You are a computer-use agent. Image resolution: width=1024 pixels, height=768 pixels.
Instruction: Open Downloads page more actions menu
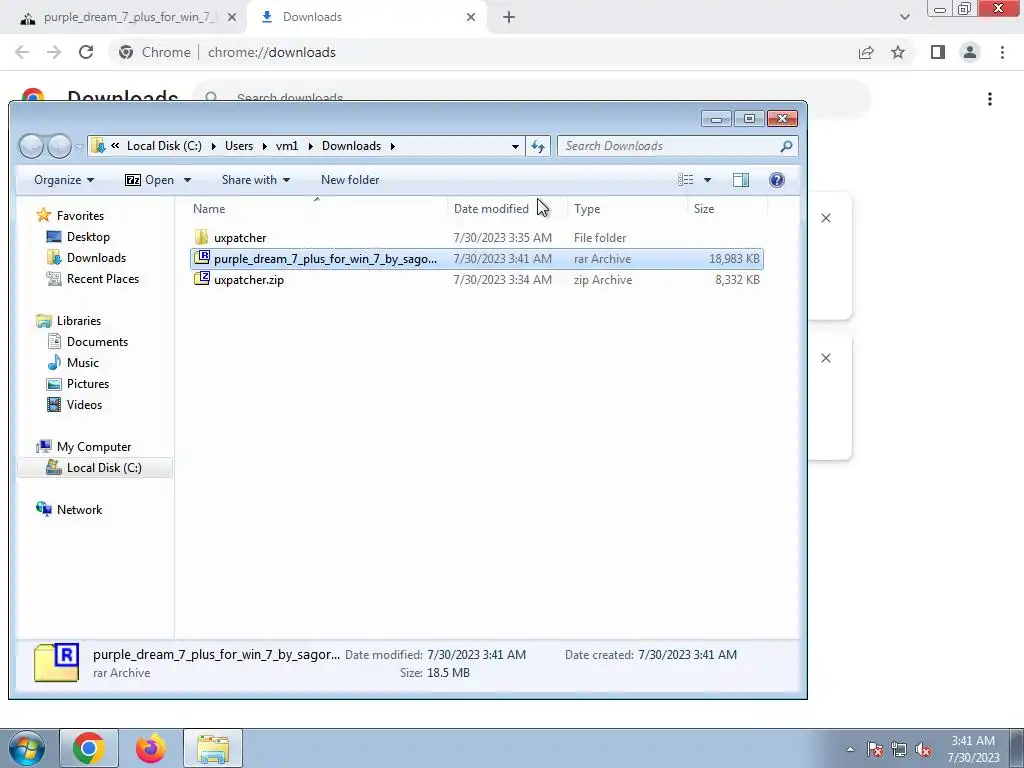pos(990,99)
